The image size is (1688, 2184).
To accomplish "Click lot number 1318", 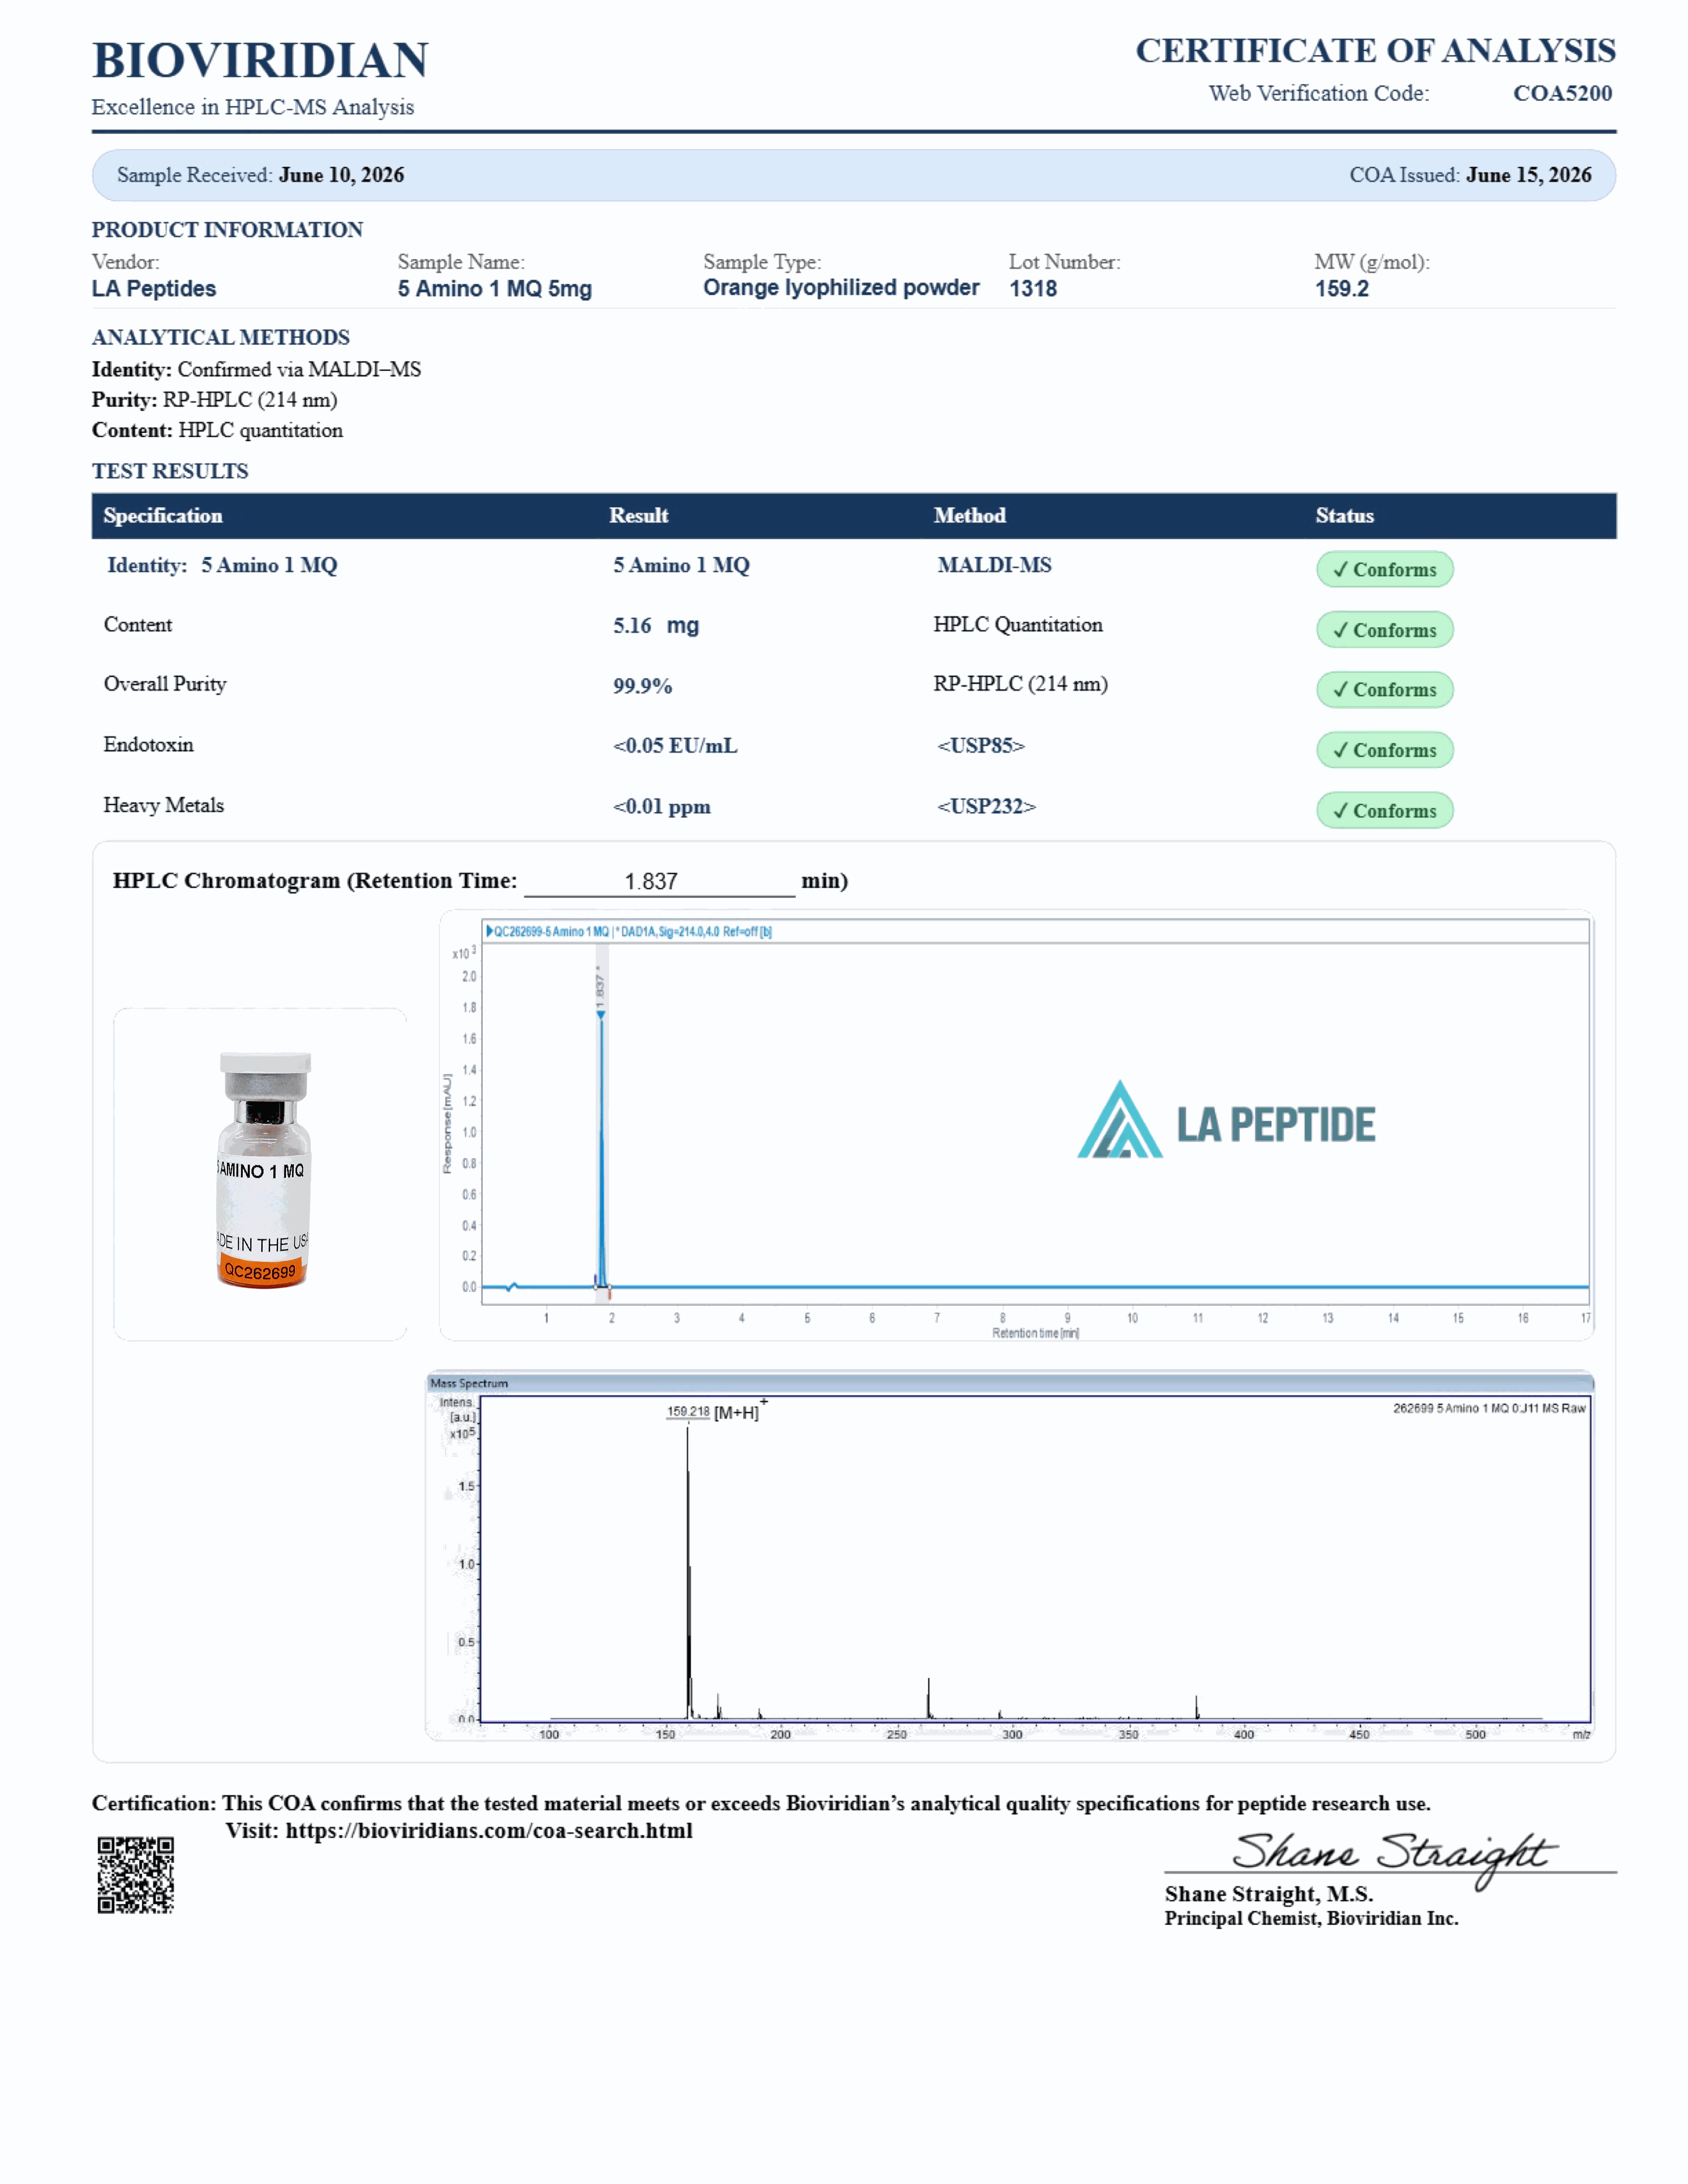I will tap(1033, 289).
